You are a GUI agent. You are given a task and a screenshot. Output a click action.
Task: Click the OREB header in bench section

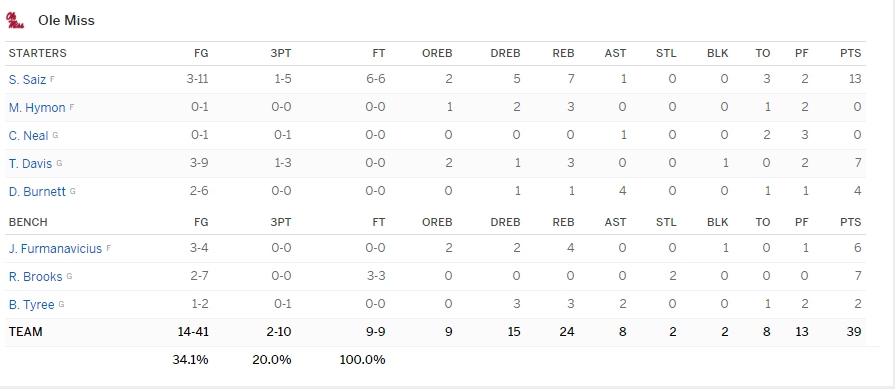point(437,222)
